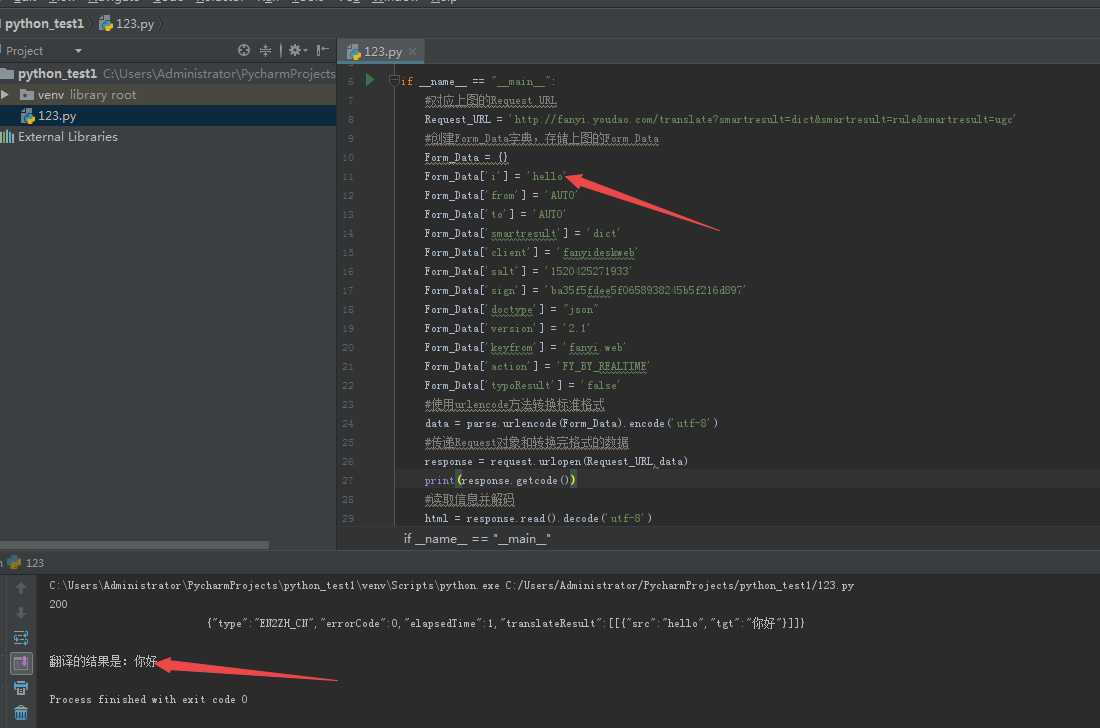Clear console with the trash icon
Image resolution: width=1100 pixels, height=728 pixels.
21,713
